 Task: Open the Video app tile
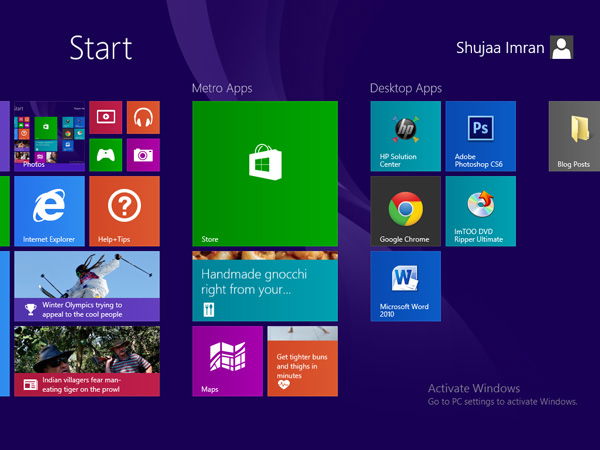pyautogui.click(x=106, y=117)
